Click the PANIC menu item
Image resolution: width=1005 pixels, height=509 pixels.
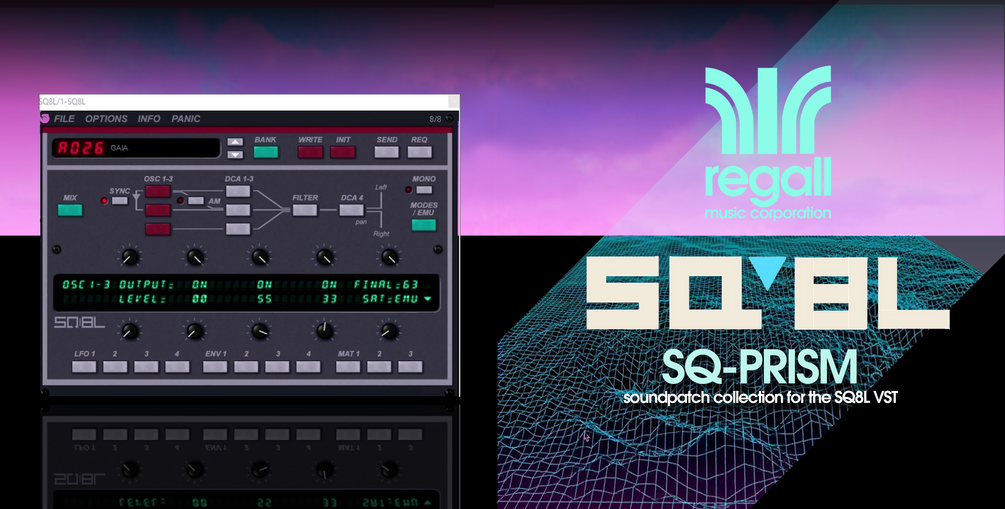click(186, 119)
